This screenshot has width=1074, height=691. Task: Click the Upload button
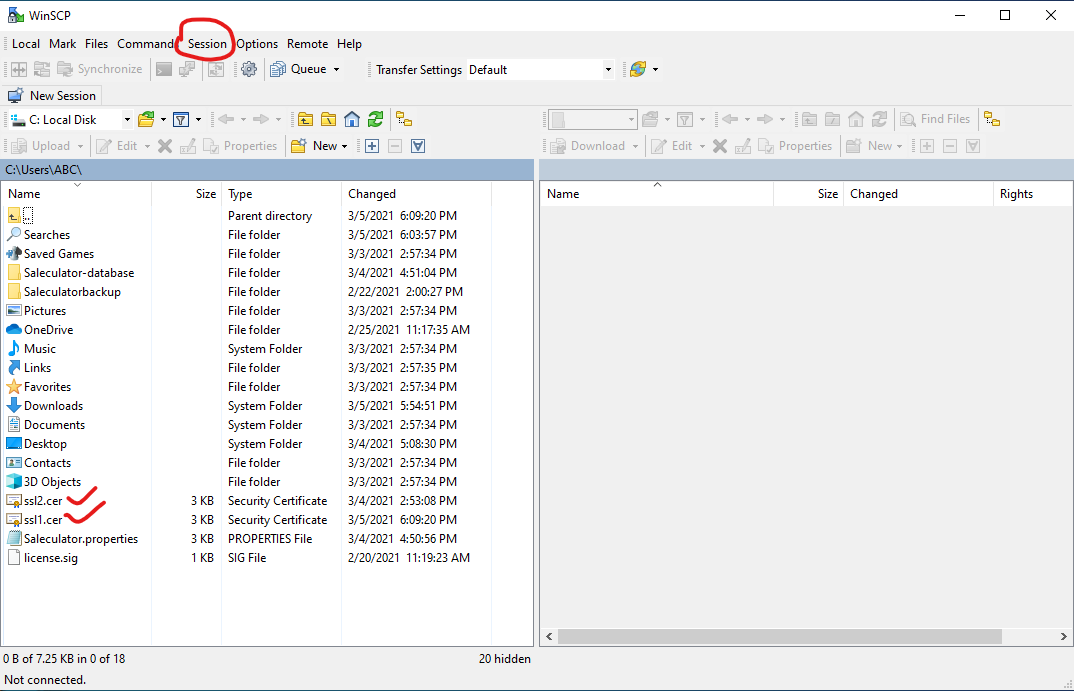[x=41, y=146]
